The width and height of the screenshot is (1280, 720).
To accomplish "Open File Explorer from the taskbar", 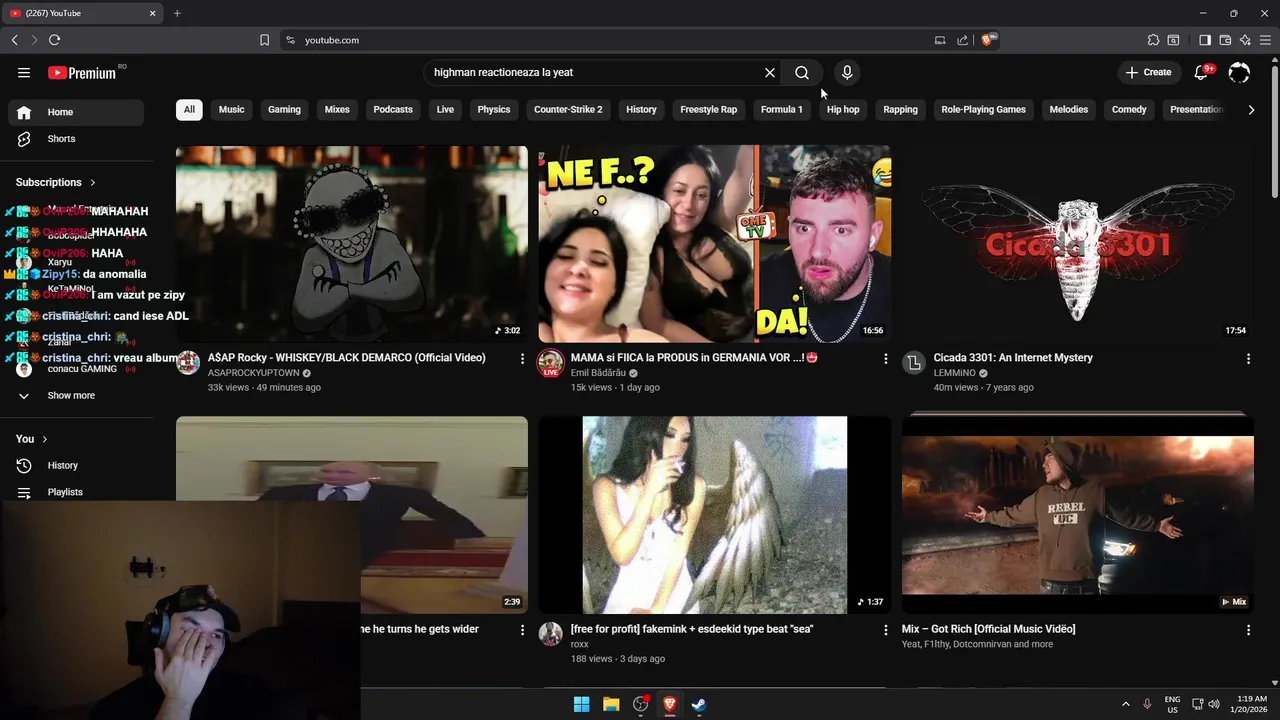I will (x=611, y=704).
